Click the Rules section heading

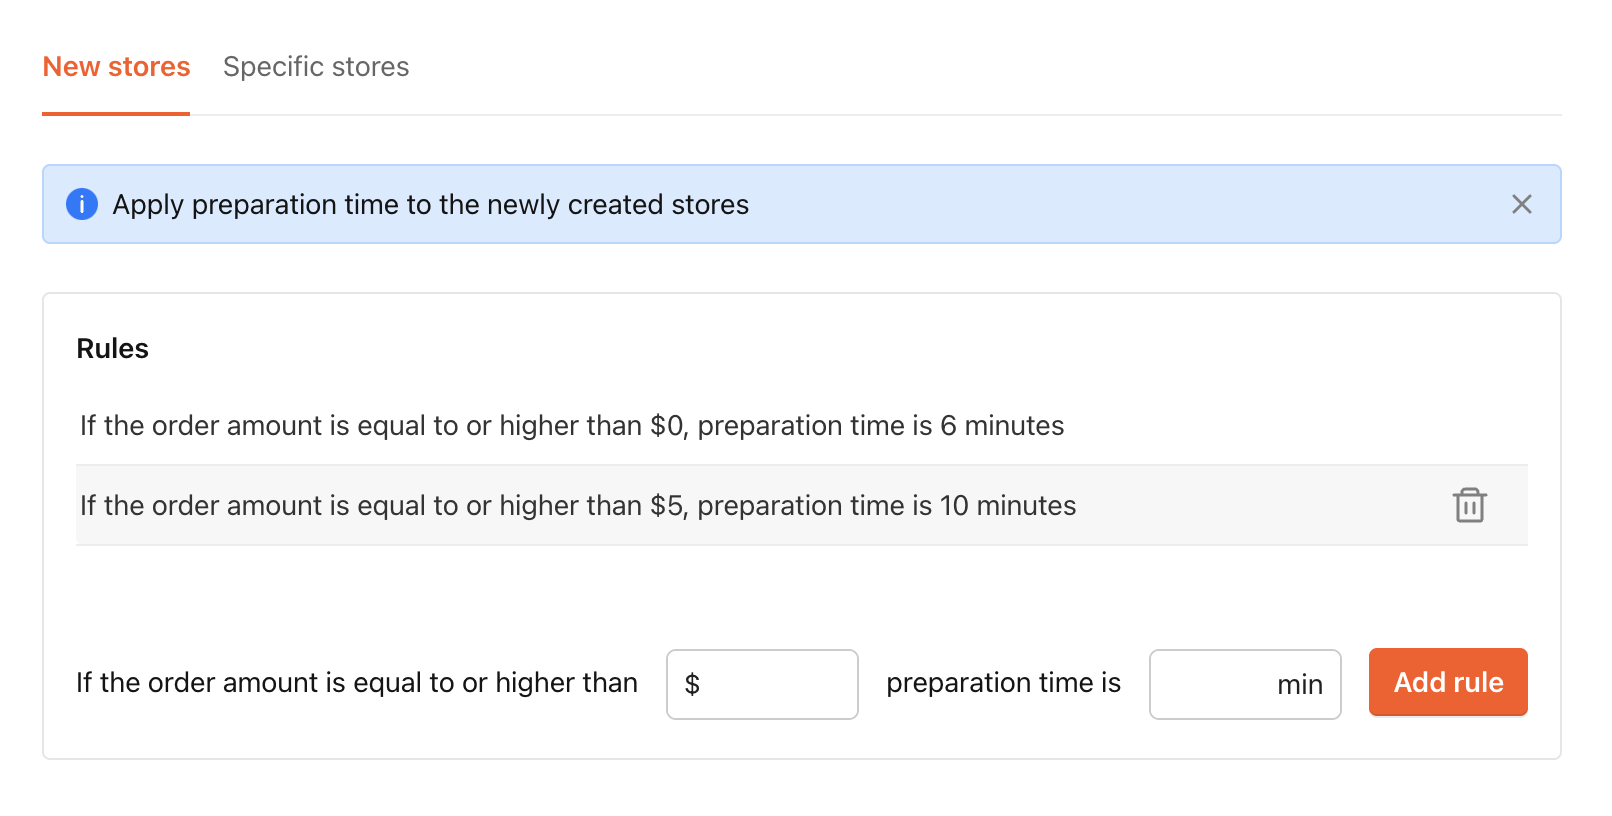pyautogui.click(x=113, y=348)
